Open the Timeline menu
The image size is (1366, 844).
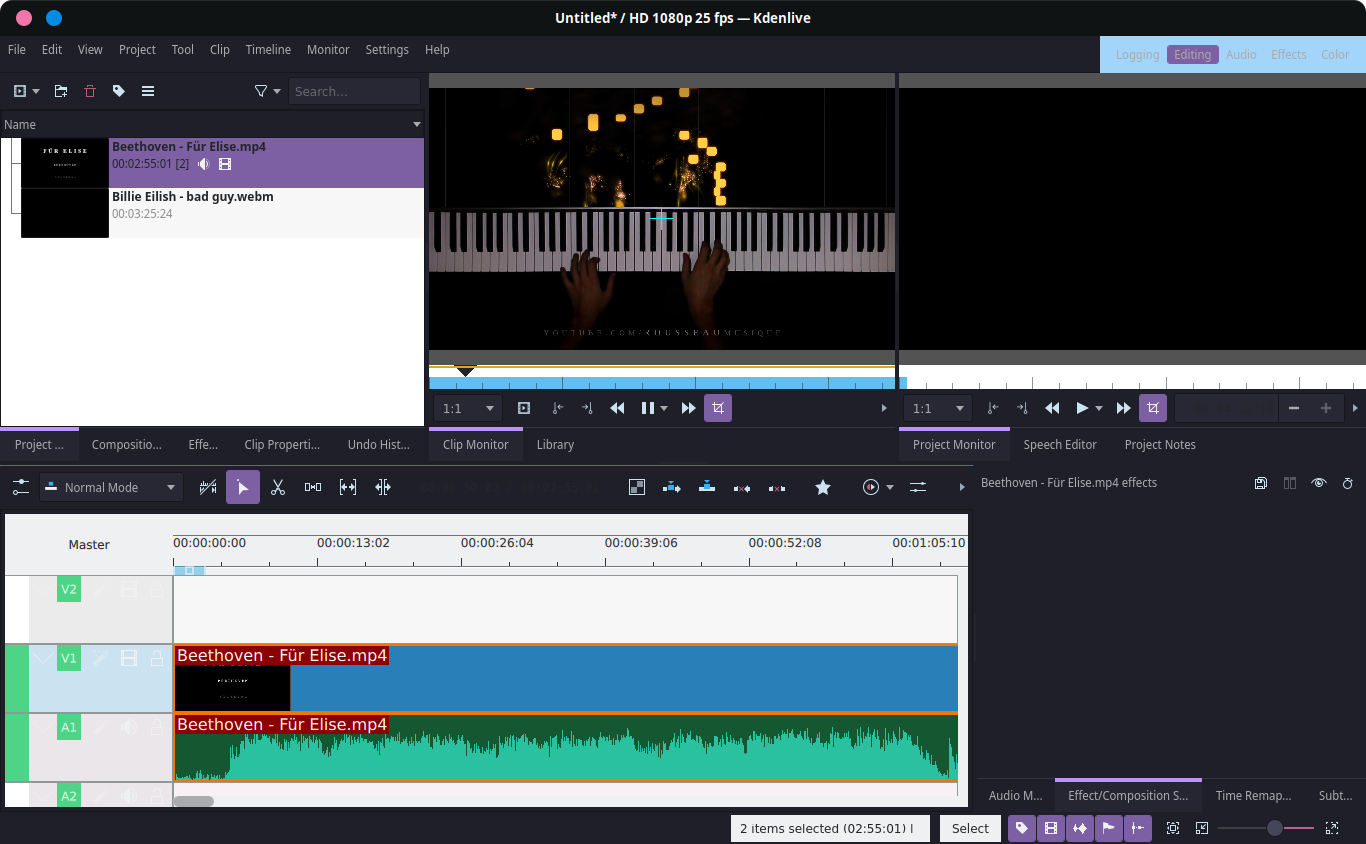click(268, 49)
